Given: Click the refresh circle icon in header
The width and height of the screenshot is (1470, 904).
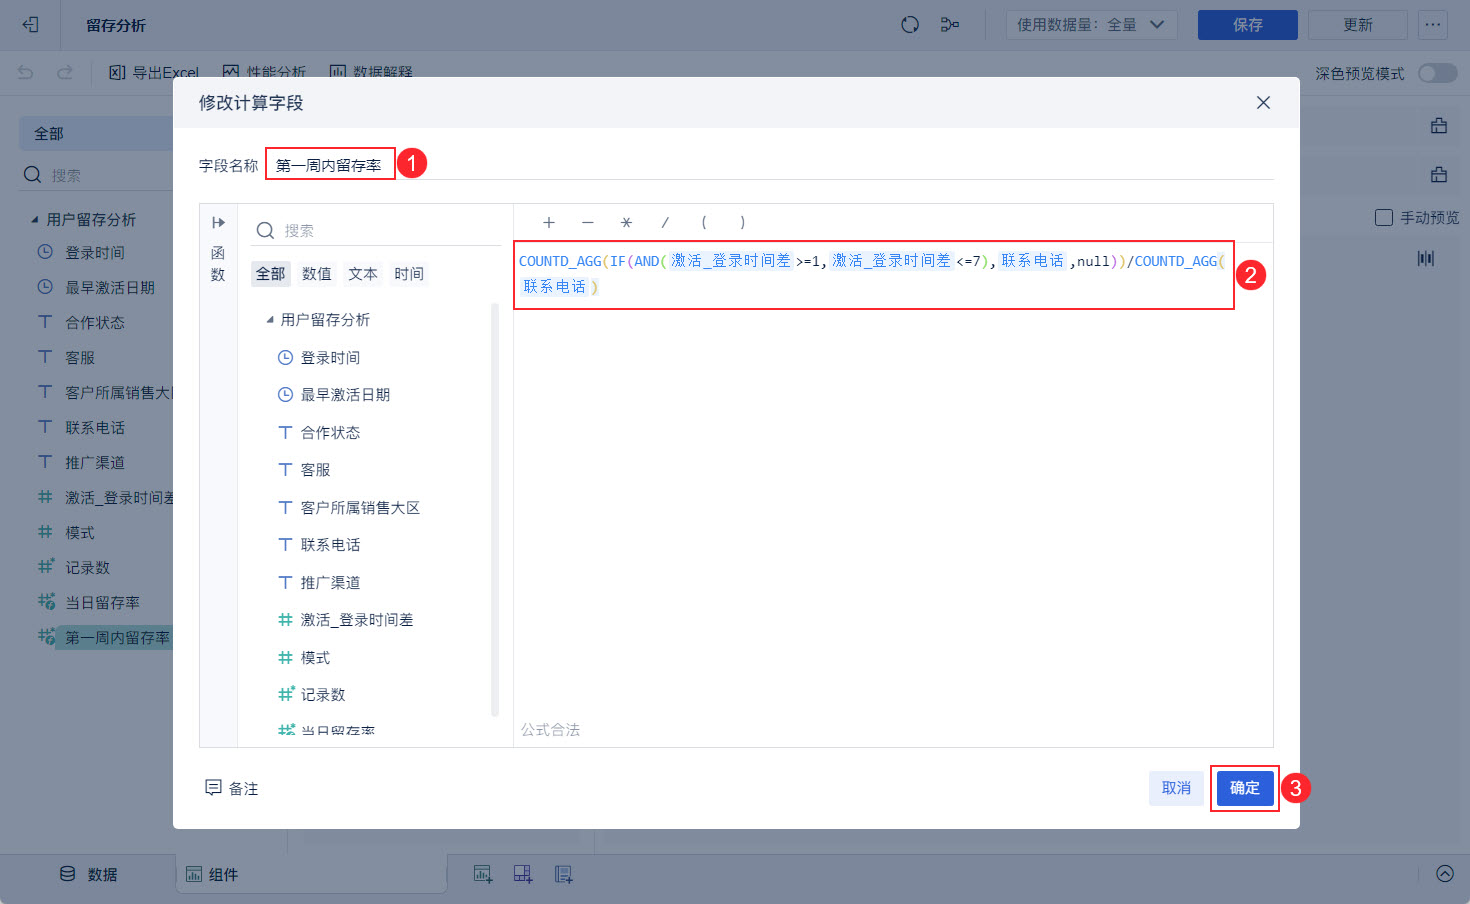Looking at the screenshot, I should tap(910, 25).
